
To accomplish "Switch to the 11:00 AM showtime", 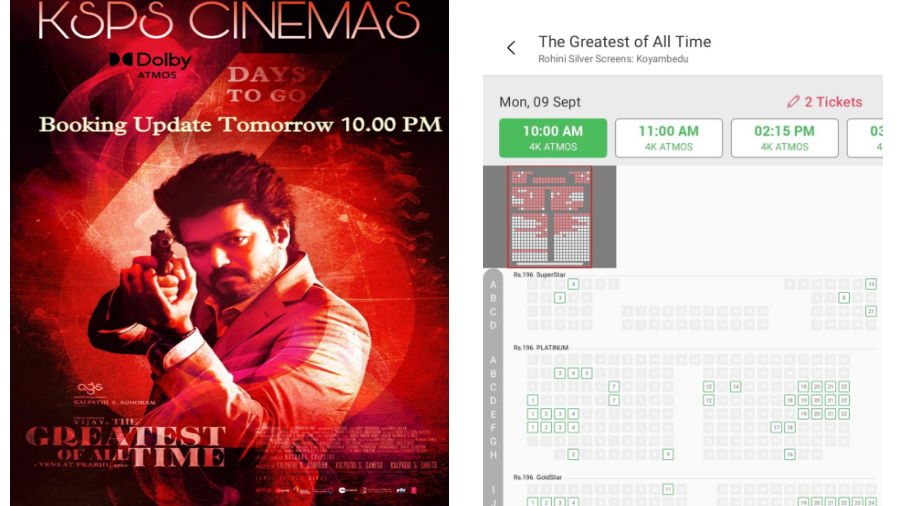I will [x=669, y=138].
